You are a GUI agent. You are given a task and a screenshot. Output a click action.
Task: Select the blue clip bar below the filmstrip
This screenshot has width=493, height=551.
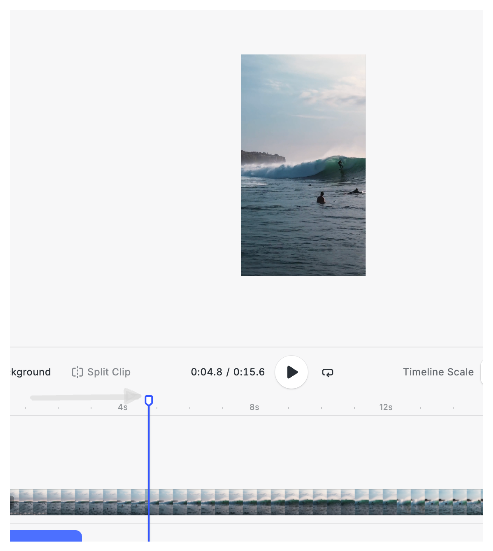46,536
